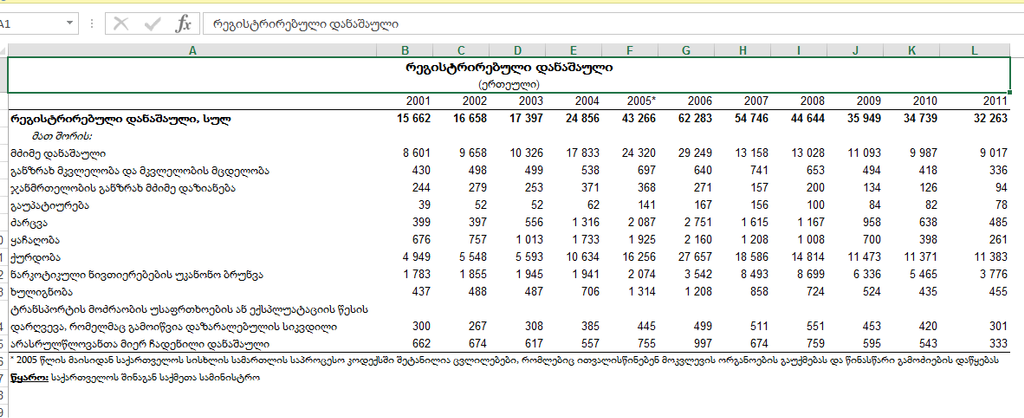Select column E header

click(574, 50)
